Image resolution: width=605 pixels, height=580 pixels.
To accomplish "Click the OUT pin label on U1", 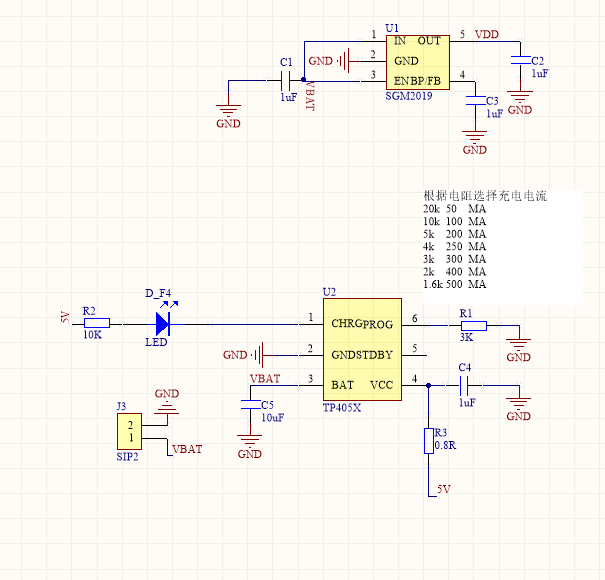I will [x=429, y=41].
